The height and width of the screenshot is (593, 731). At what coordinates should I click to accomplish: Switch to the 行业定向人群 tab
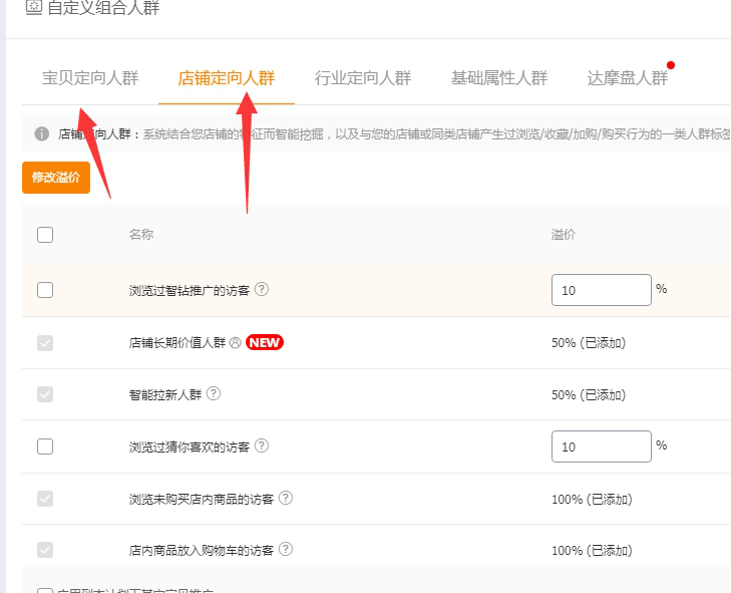click(x=362, y=78)
